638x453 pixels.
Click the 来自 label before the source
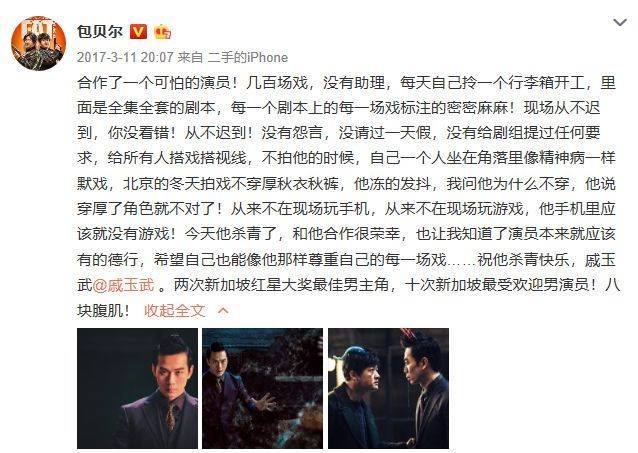[x=190, y=57]
